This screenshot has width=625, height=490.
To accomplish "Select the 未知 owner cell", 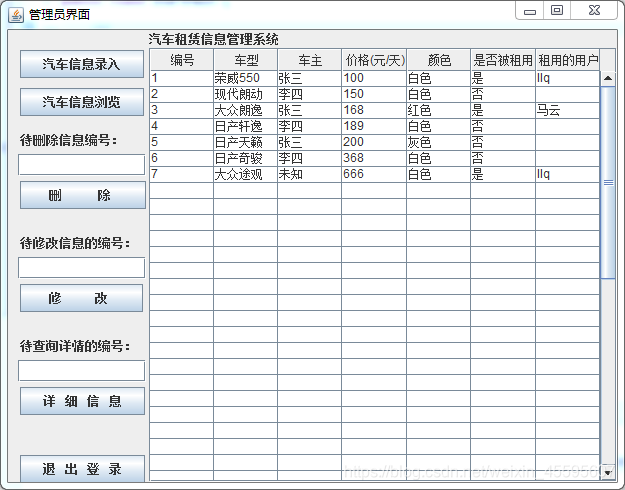I will [310, 174].
